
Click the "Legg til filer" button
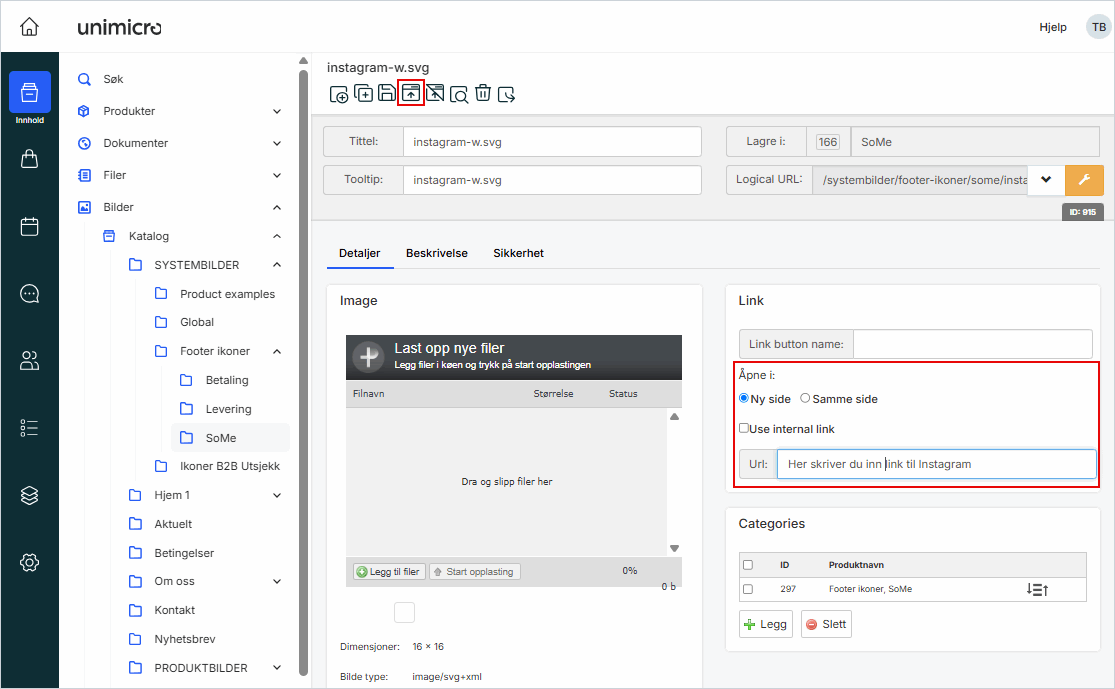[x=388, y=572]
